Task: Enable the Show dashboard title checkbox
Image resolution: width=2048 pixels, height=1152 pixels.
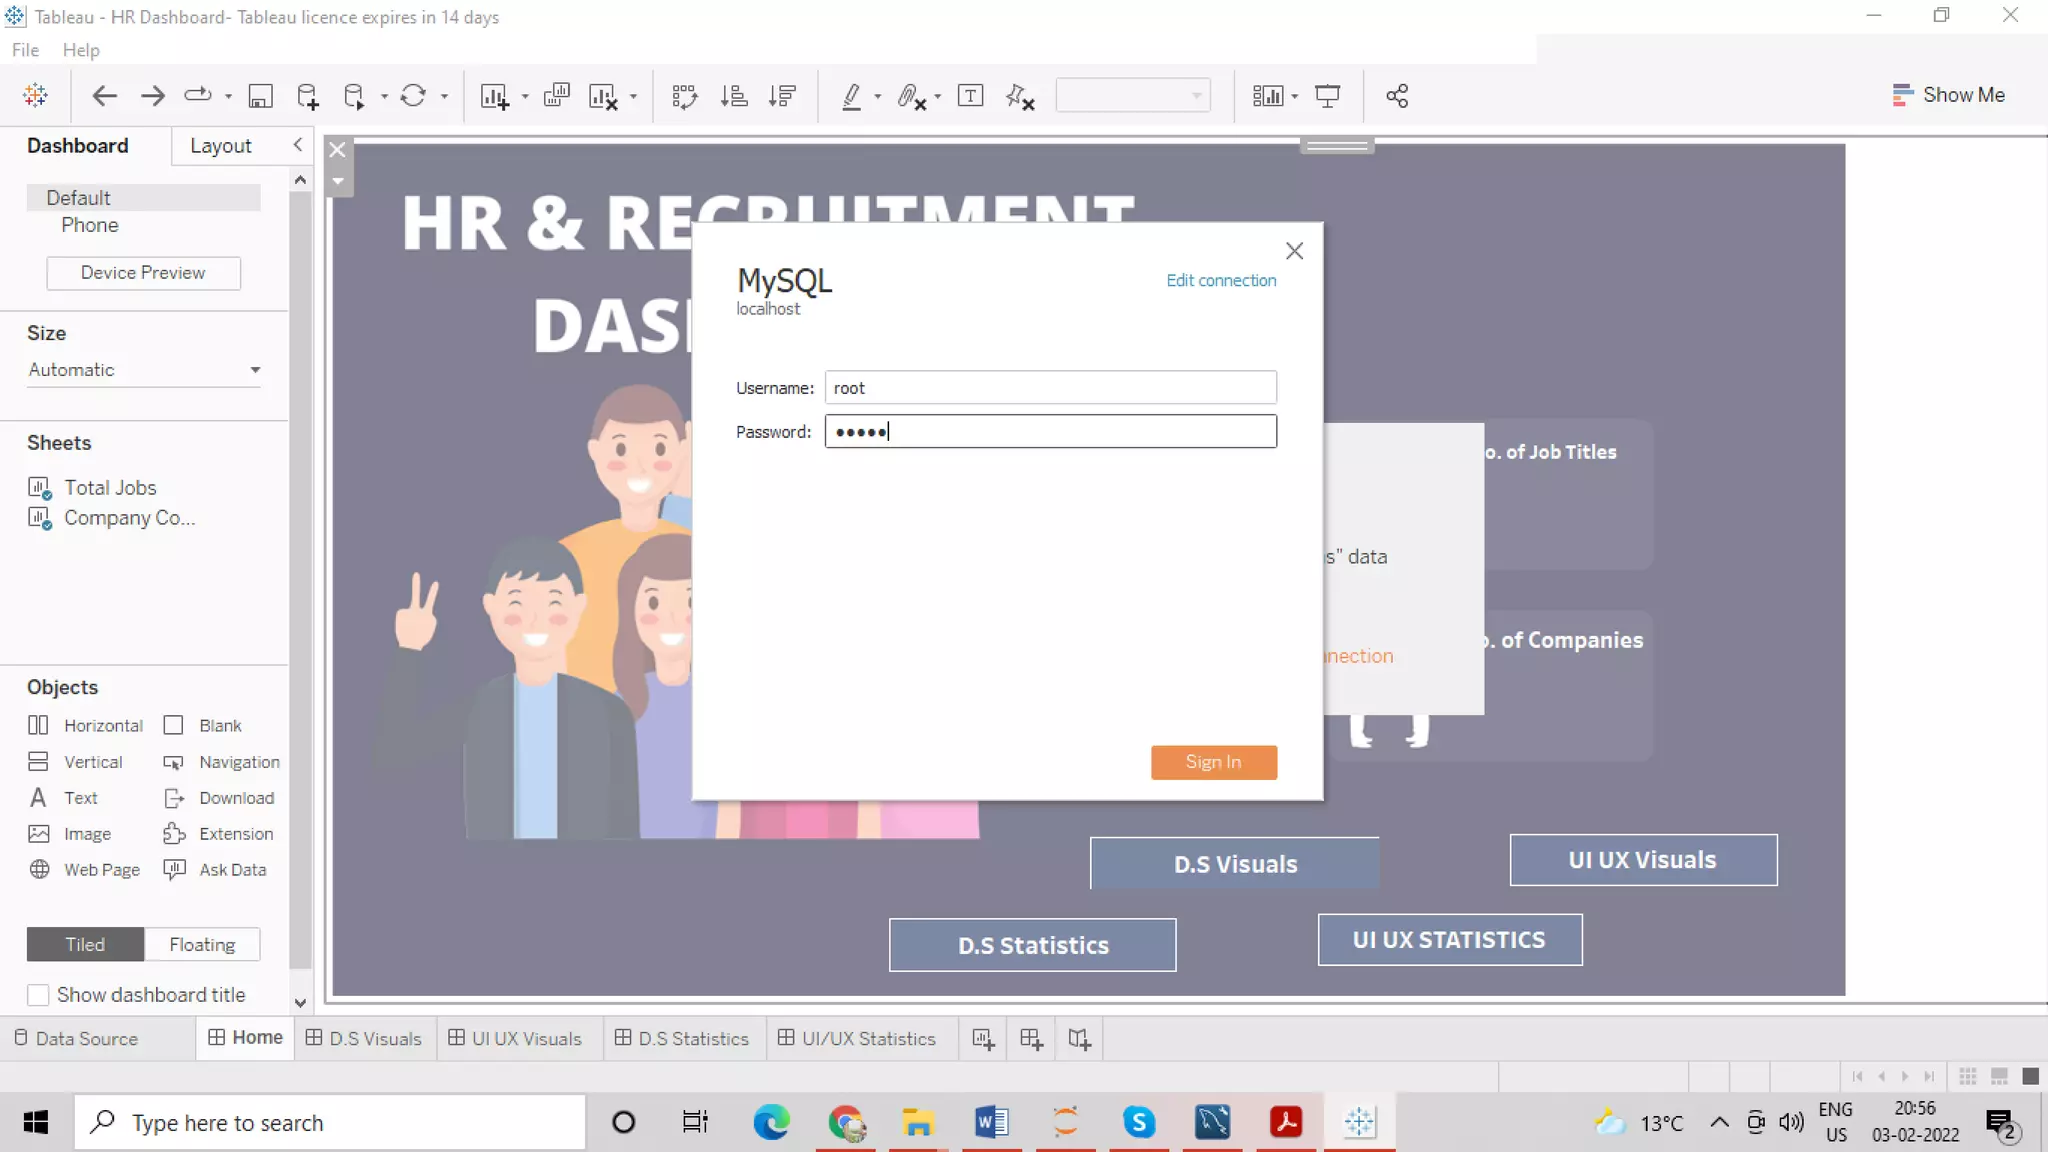Action: pos(38,995)
